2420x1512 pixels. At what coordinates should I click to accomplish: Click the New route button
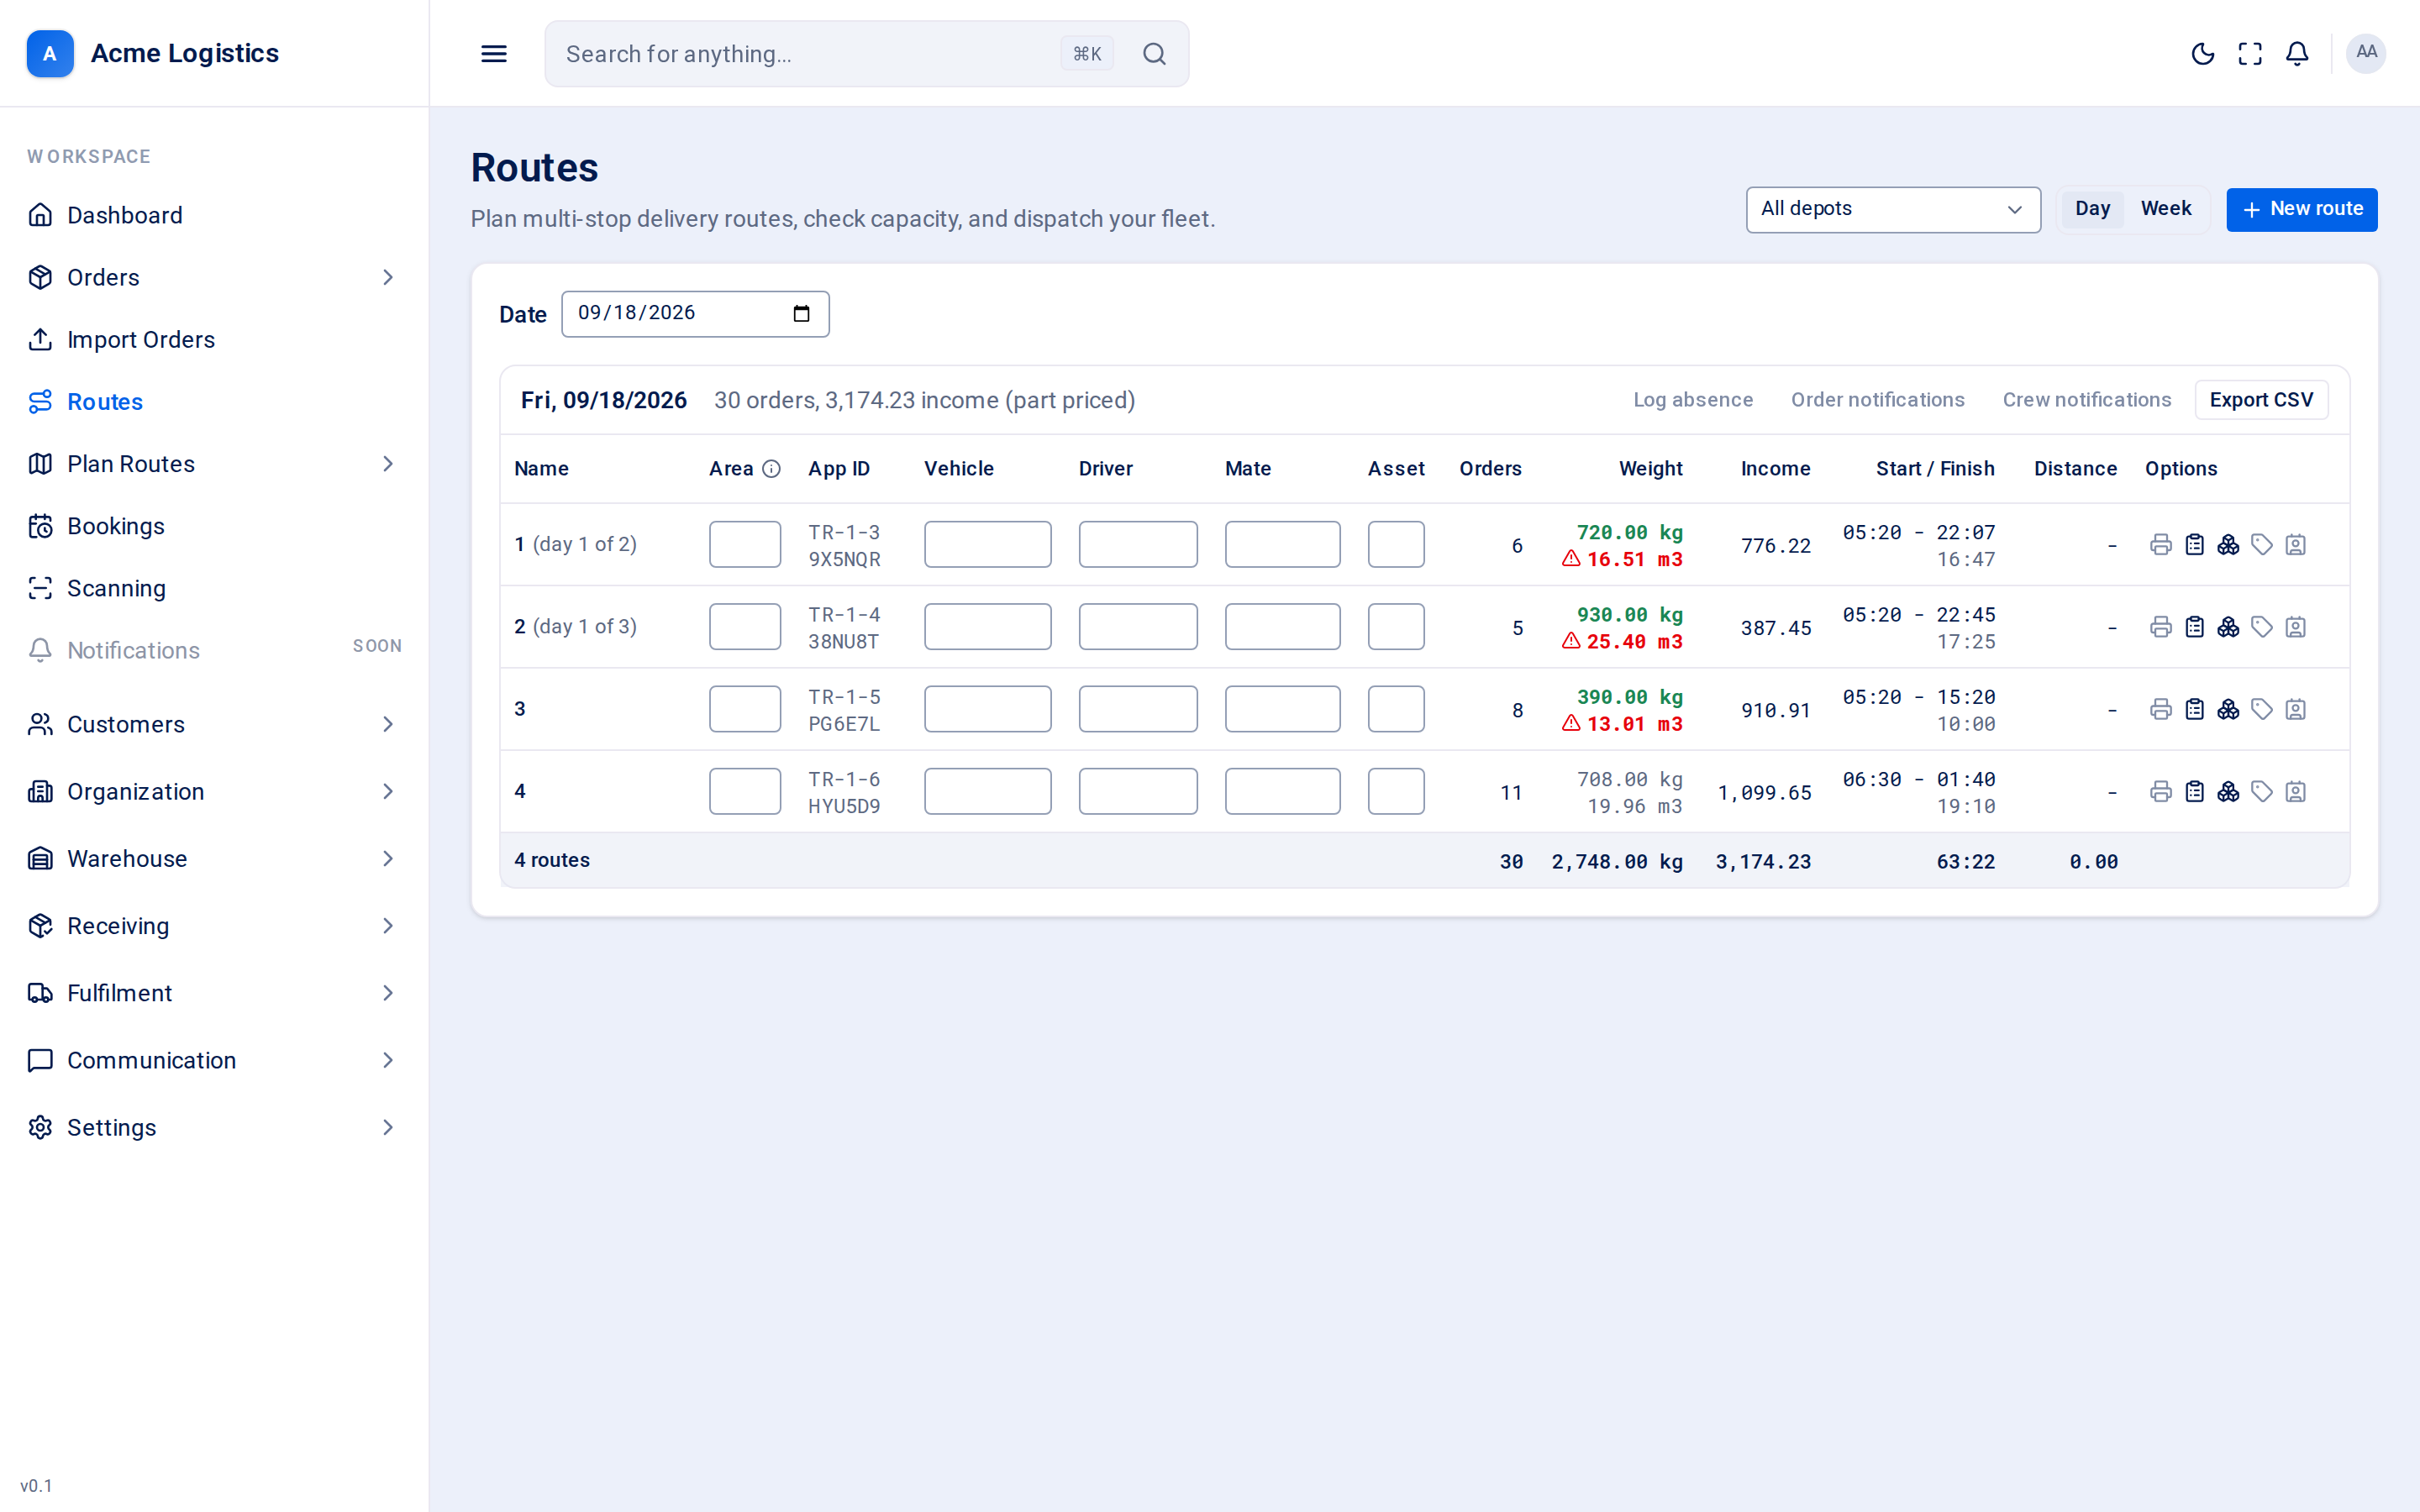2301,210
